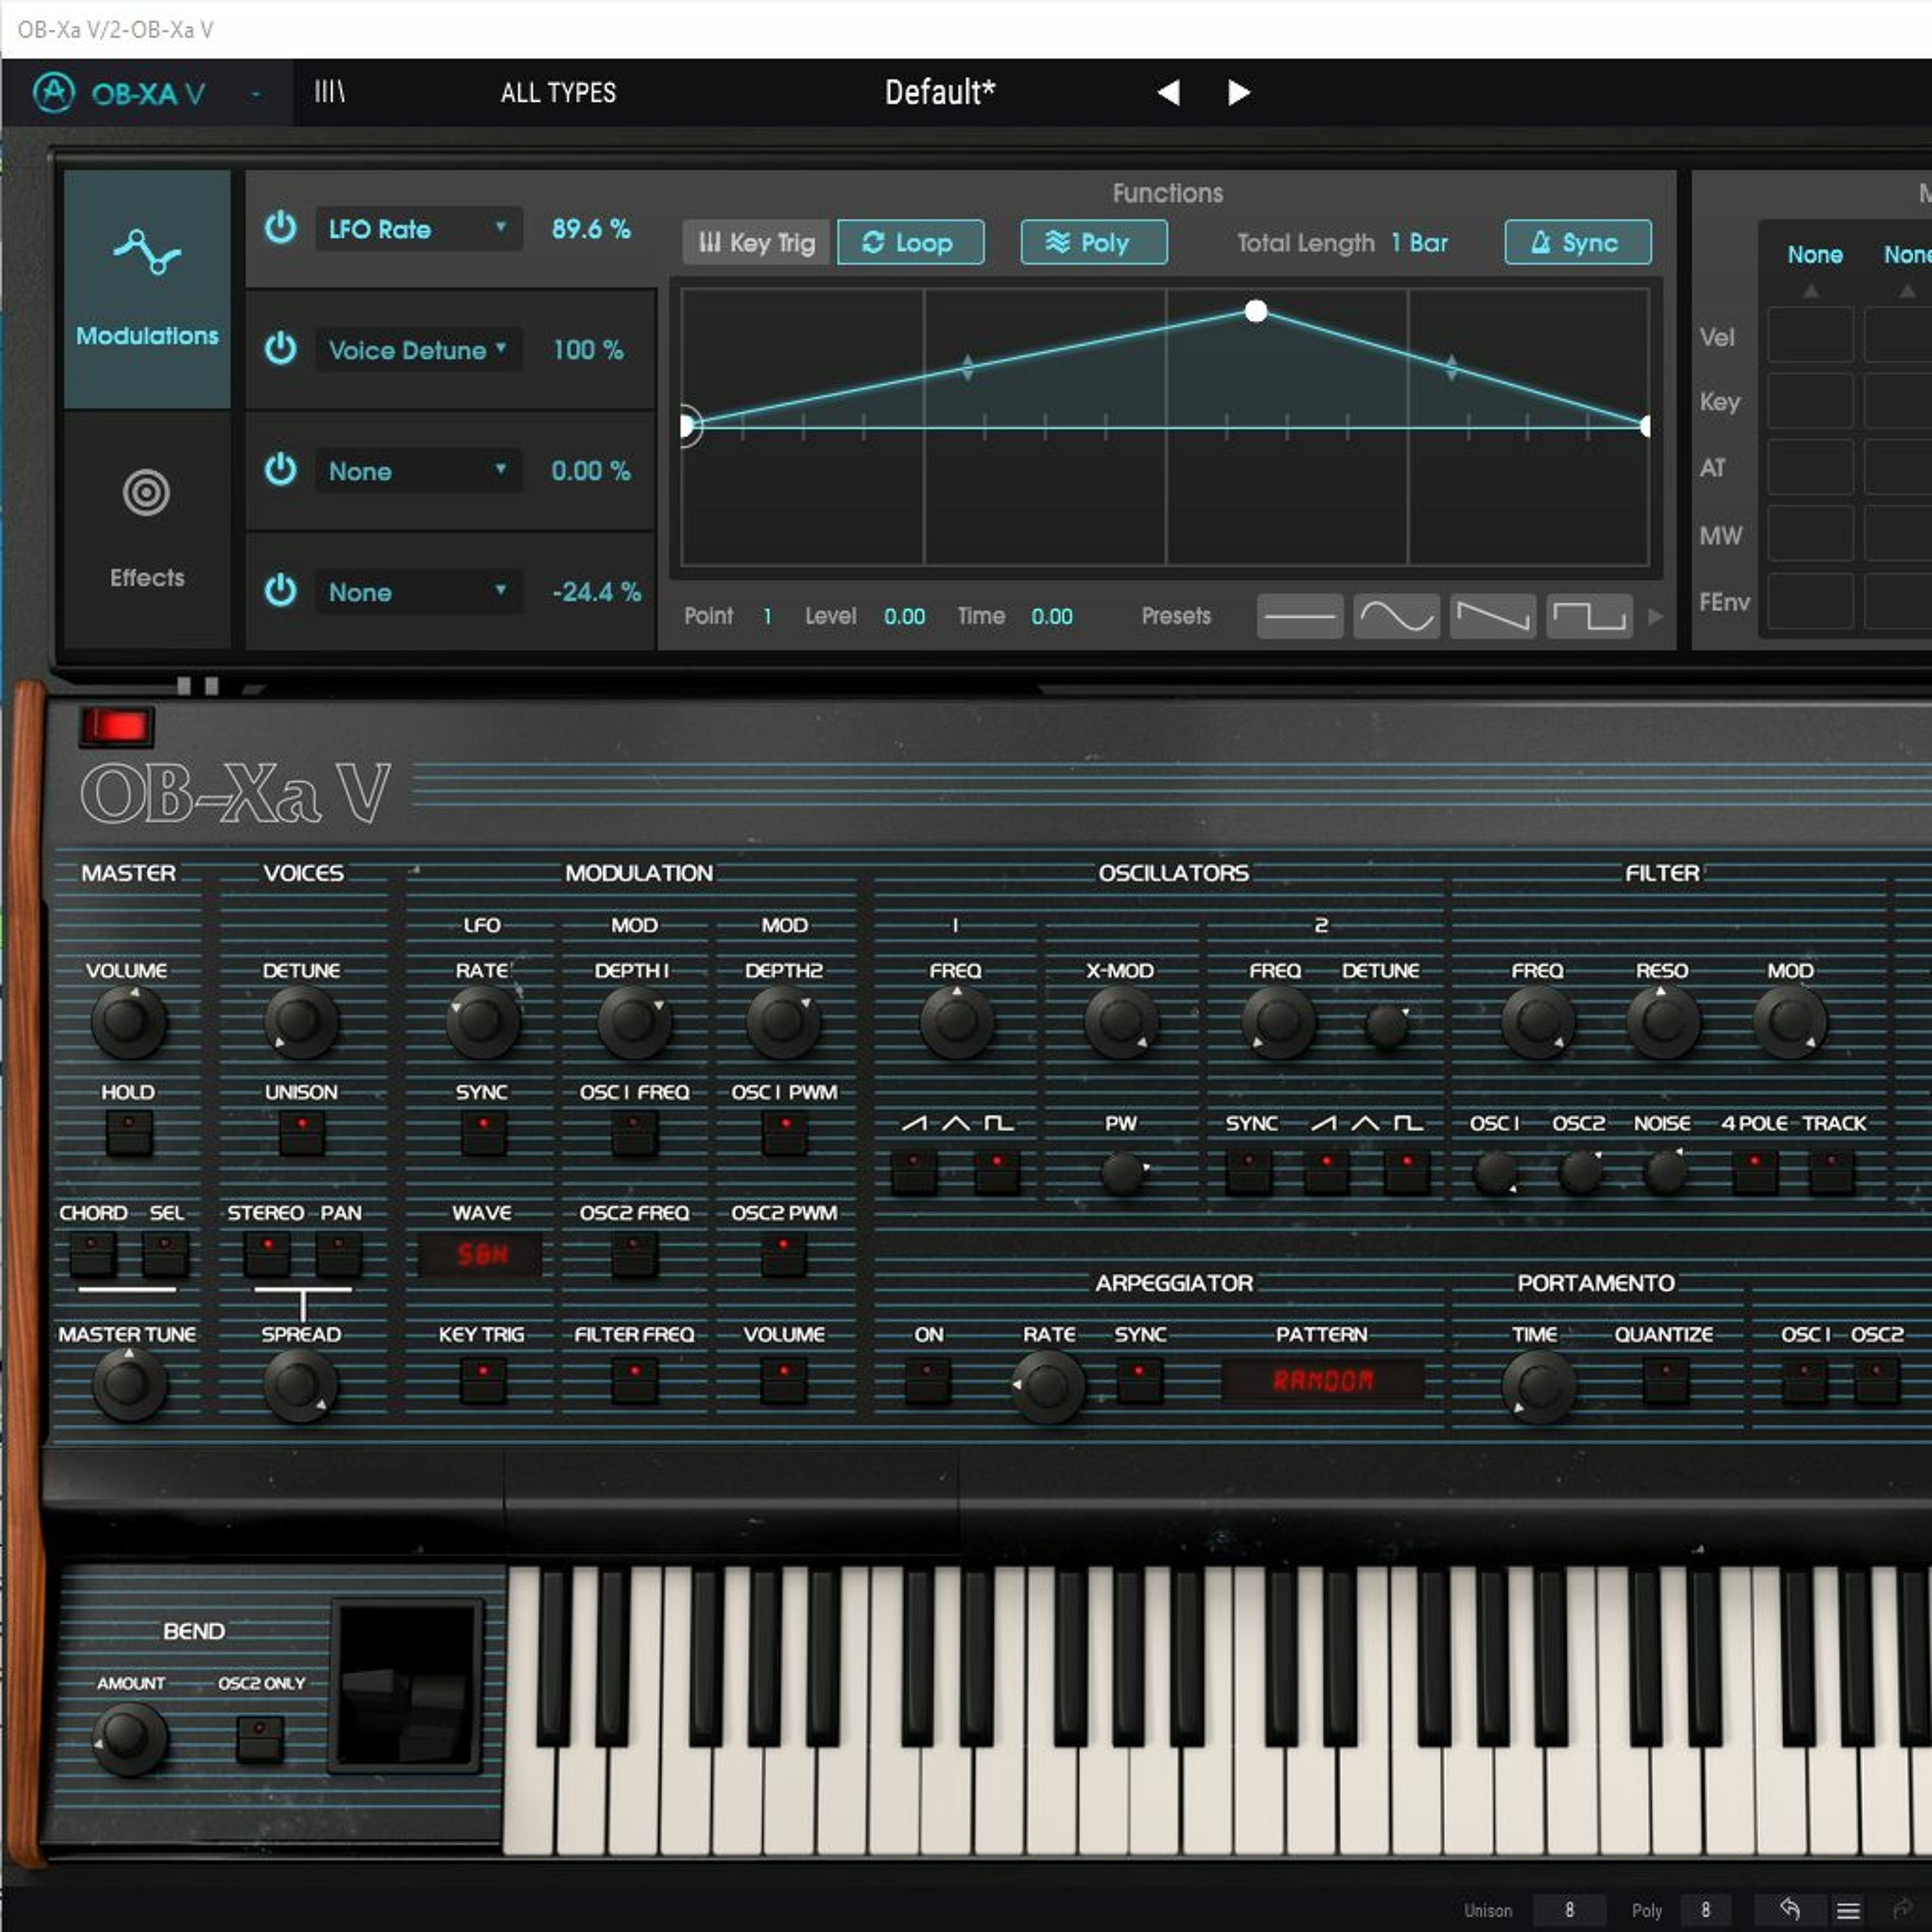Click the Master Volume knob
This screenshot has height=1932, width=1932.
[x=127, y=1022]
